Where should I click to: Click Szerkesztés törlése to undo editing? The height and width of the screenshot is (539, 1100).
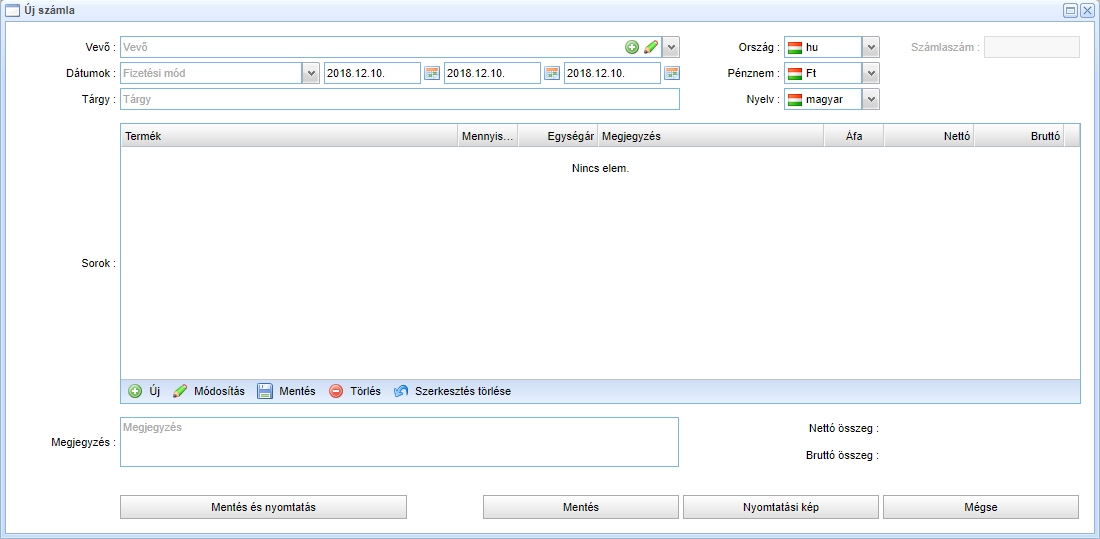coord(451,391)
